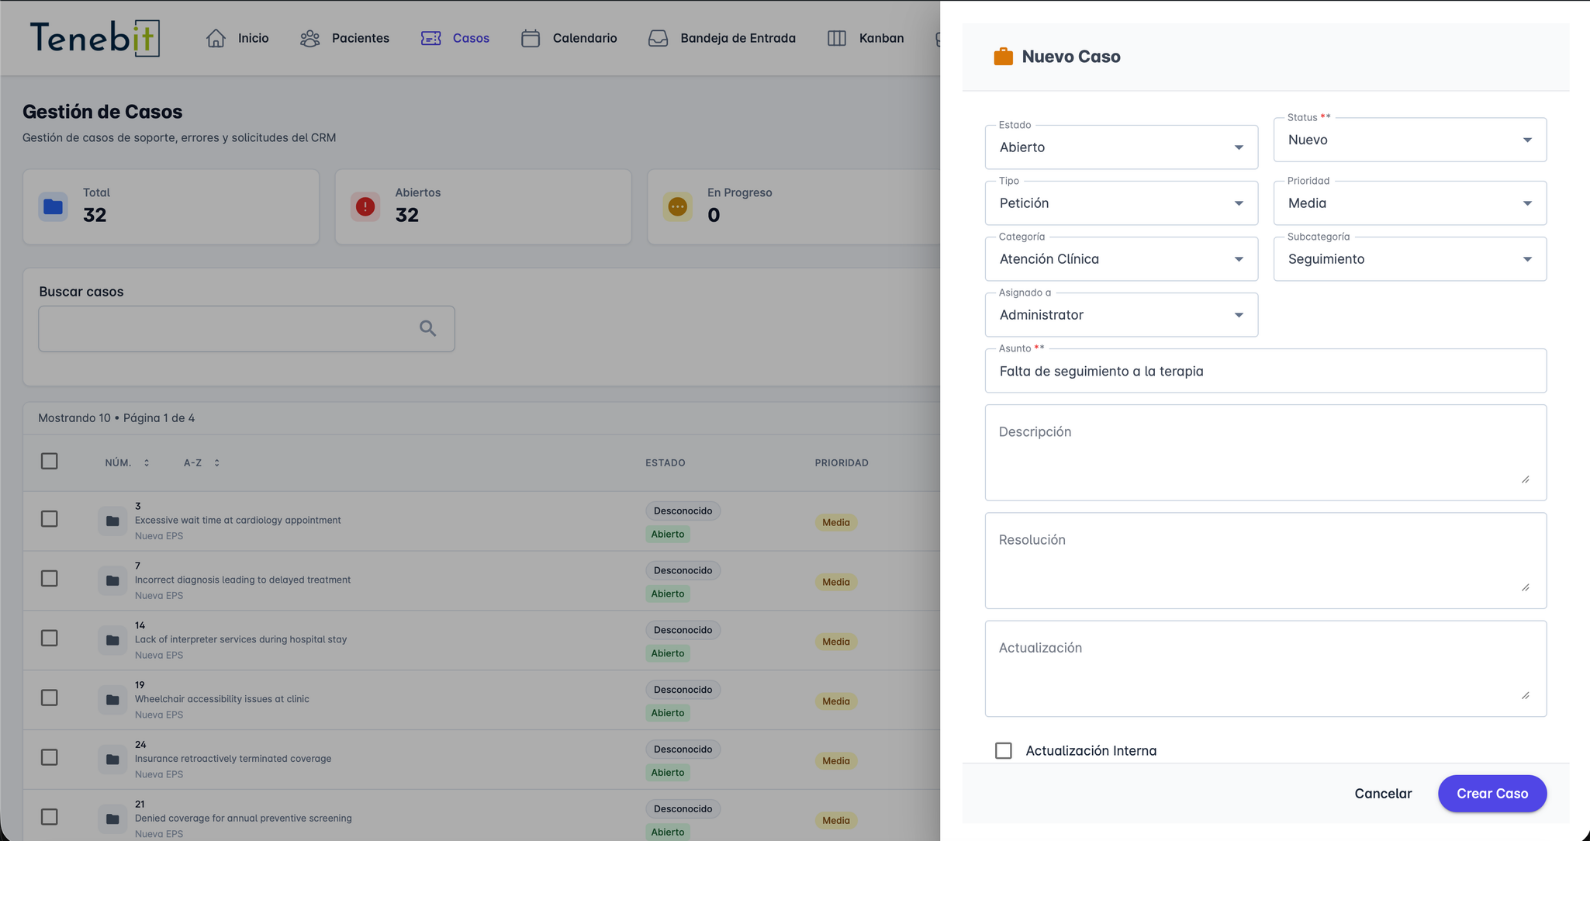
Task: Open case 'Excessive wait time at cardiology appointment'
Action: click(x=238, y=520)
